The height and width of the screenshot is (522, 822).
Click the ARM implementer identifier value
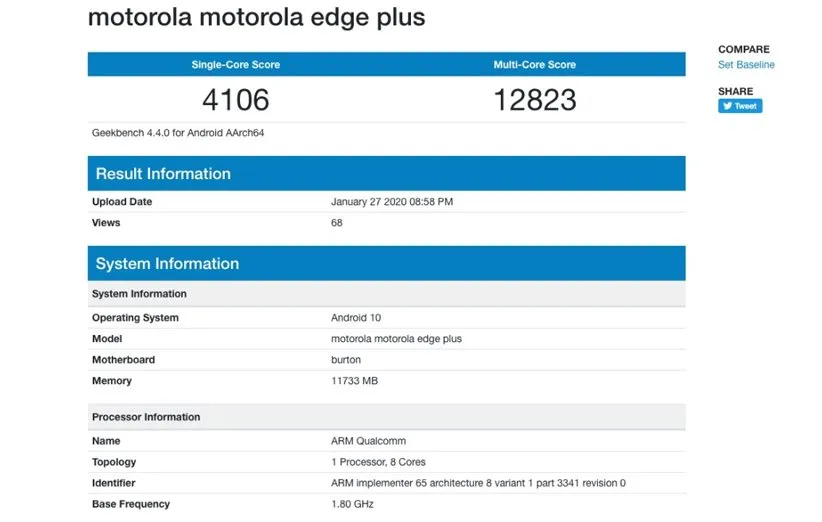coord(478,483)
